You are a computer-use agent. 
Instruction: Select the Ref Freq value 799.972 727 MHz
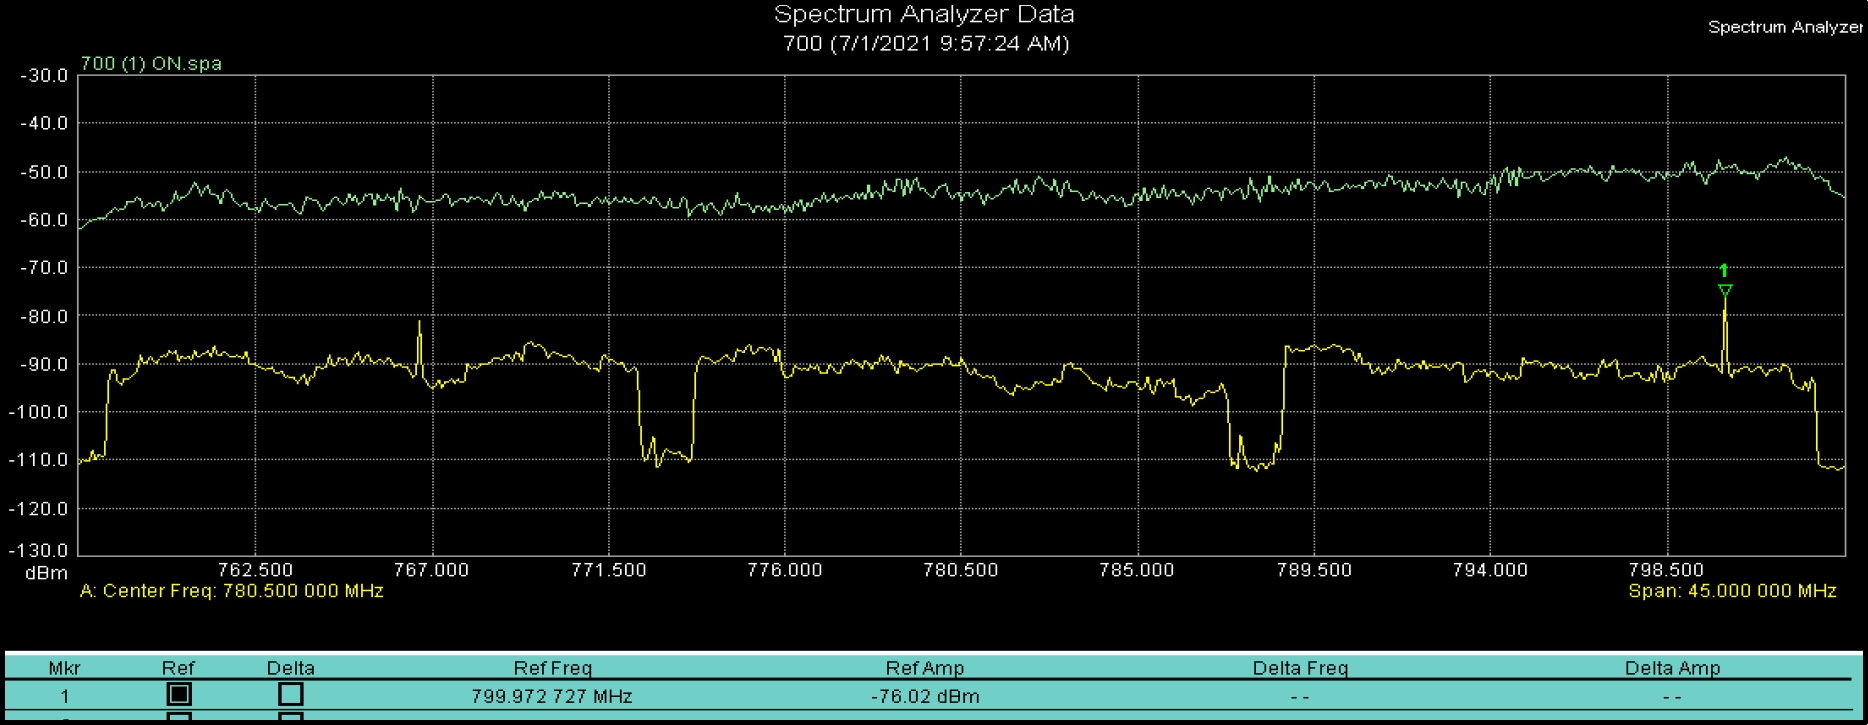coord(552,696)
